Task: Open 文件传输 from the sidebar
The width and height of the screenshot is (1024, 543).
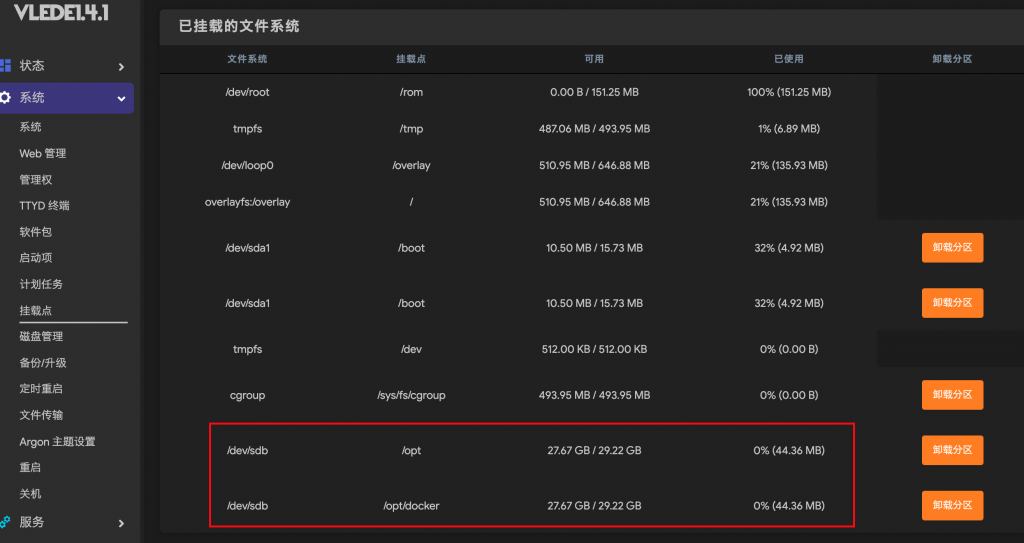Action: [x=41, y=415]
